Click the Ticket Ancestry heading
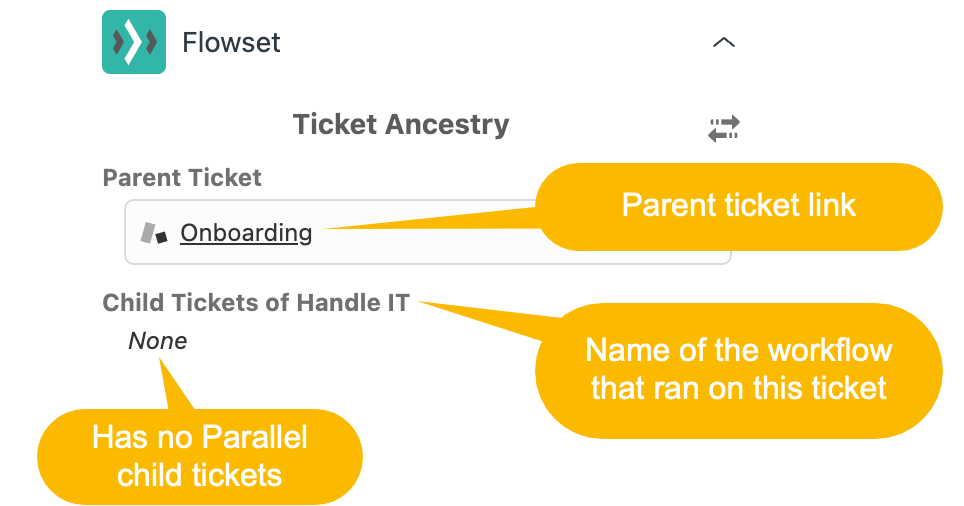This screenshot has height=506, width=964. click(401, 124)
